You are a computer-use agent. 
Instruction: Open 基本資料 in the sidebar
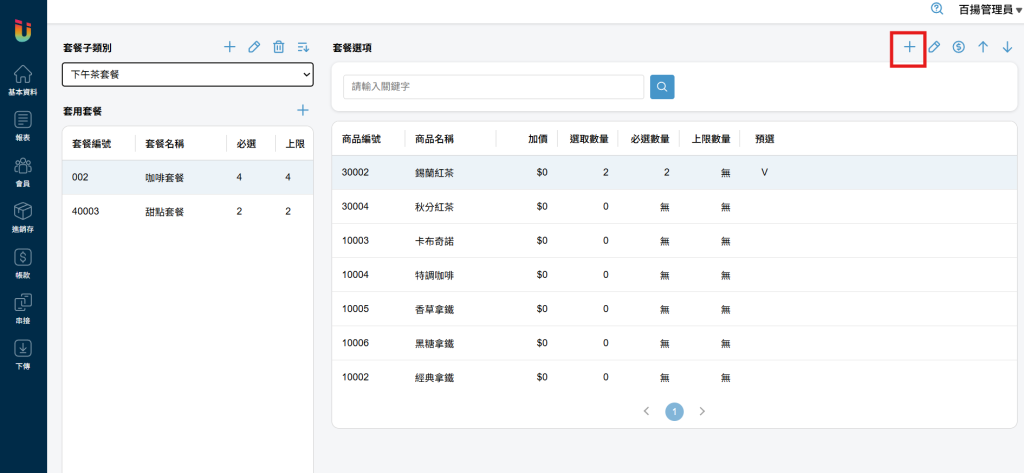pyautogui.click(x=23, y=80)
